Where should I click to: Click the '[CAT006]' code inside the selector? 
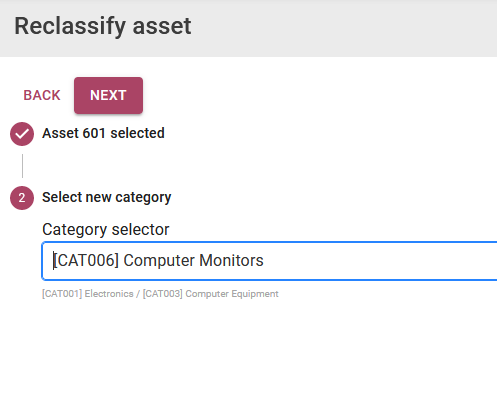(86, 260)
